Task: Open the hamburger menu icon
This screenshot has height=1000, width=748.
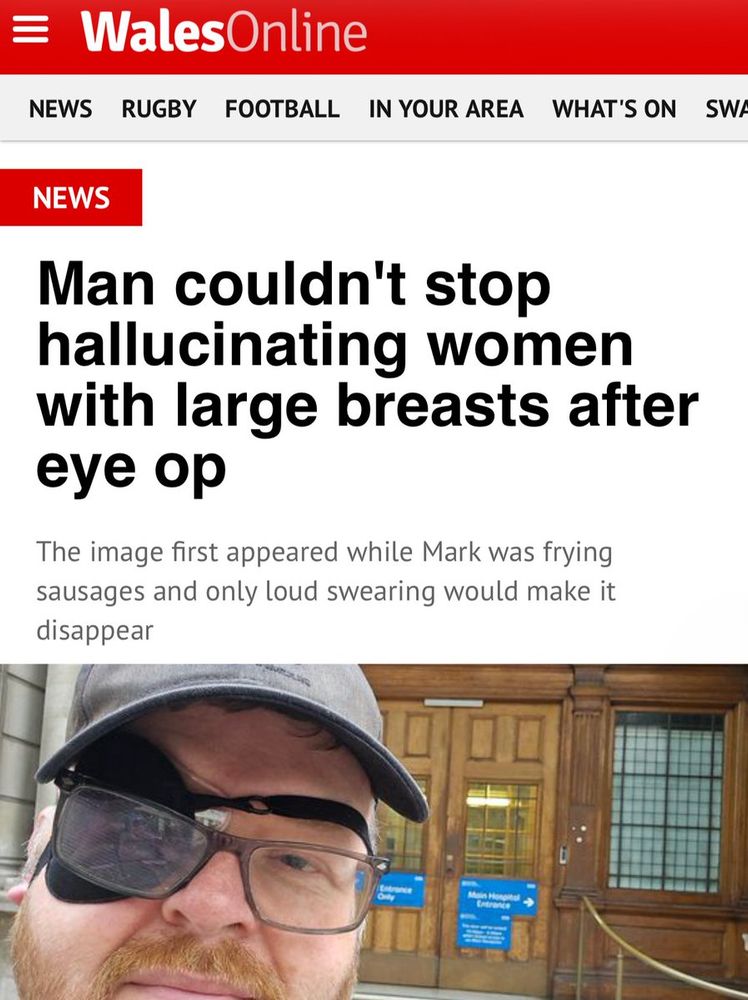Action: point(31,30)
